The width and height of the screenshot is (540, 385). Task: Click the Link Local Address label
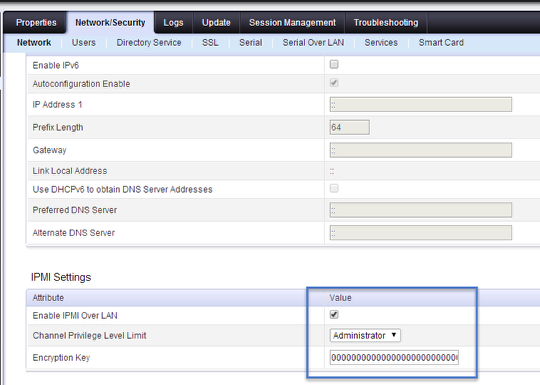click(x=70, y=171)
